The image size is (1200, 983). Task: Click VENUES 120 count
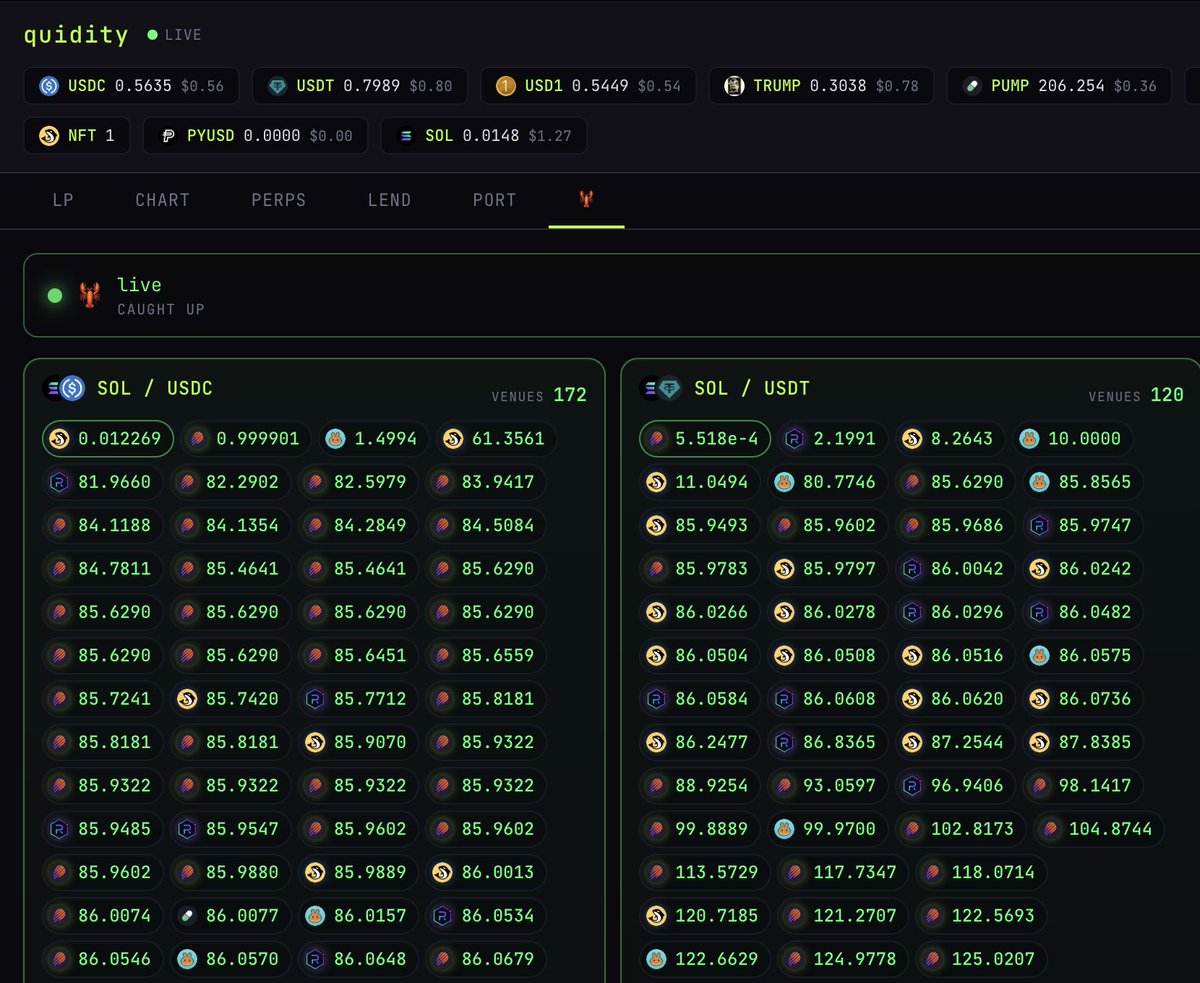pyautogui.click(x=1136, y=395)
